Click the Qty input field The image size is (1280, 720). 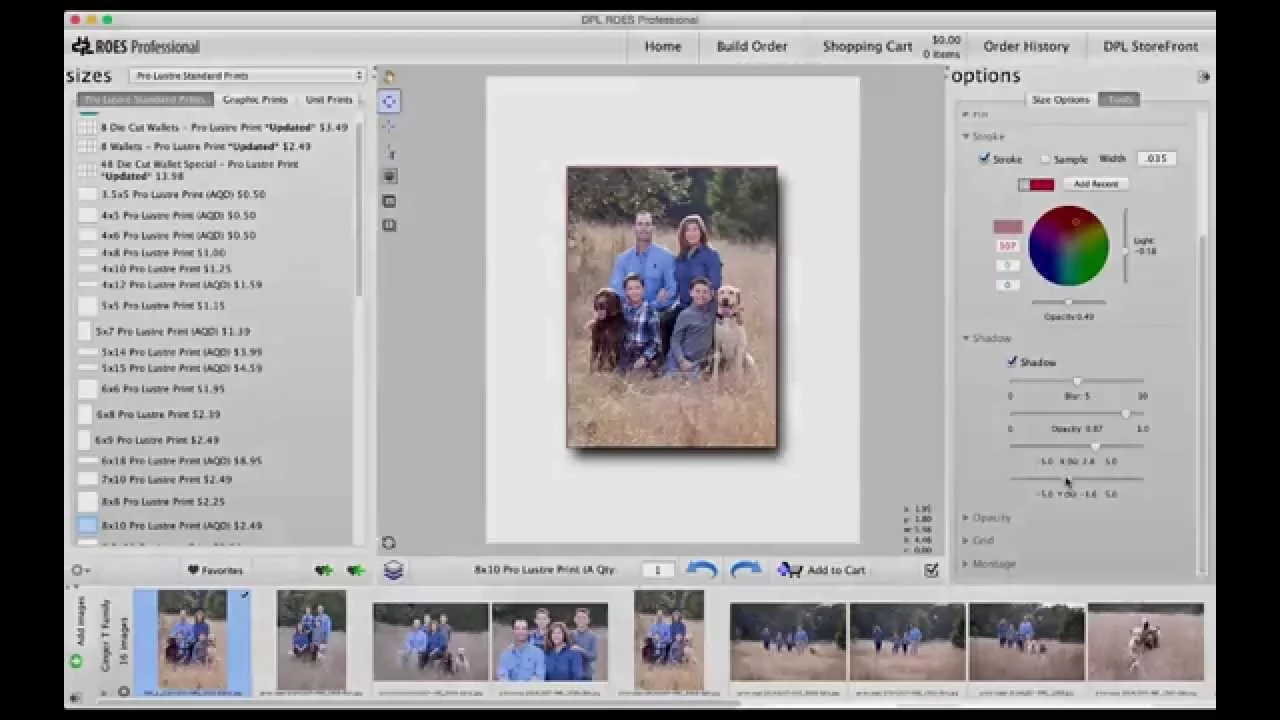pyautogui.click(x=657, y=570)
